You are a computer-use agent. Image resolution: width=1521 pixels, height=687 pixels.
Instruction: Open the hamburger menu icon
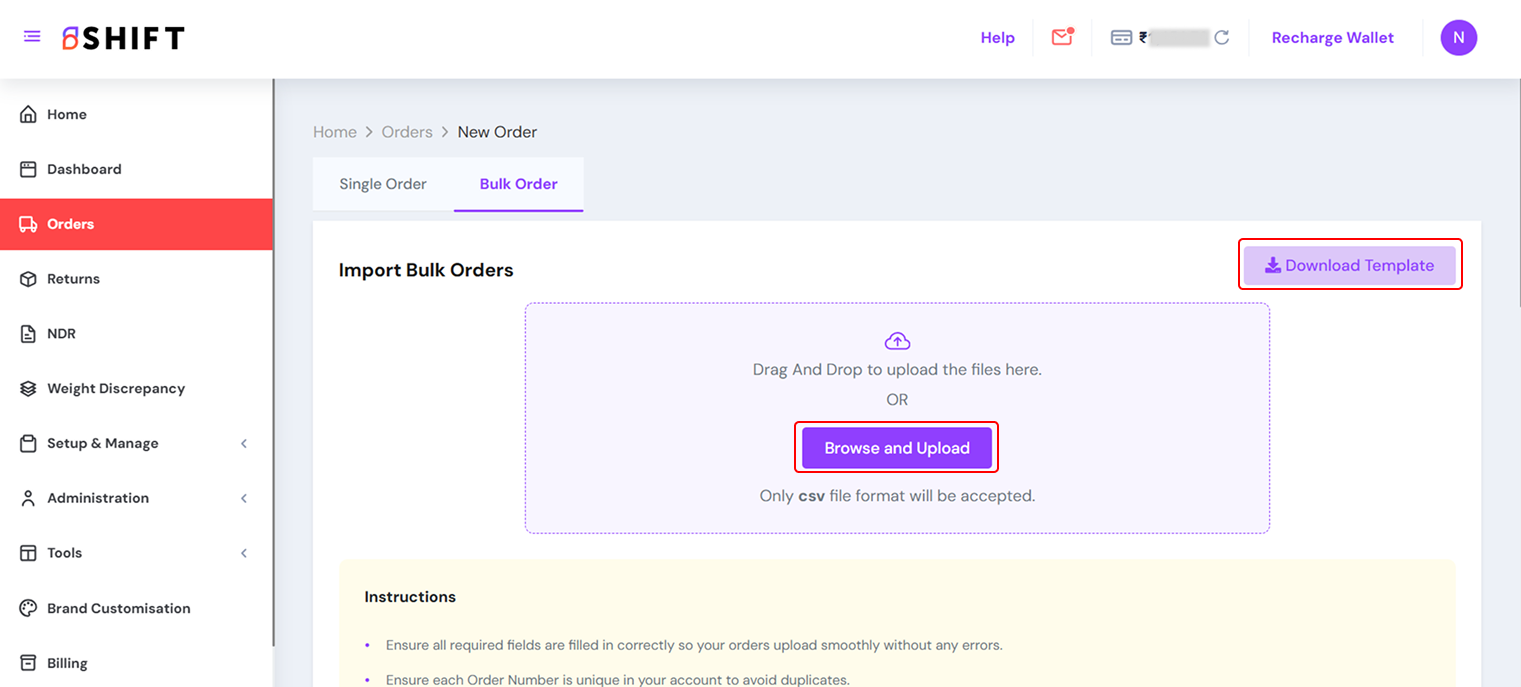pyautogui.click(x=32, y=37)
